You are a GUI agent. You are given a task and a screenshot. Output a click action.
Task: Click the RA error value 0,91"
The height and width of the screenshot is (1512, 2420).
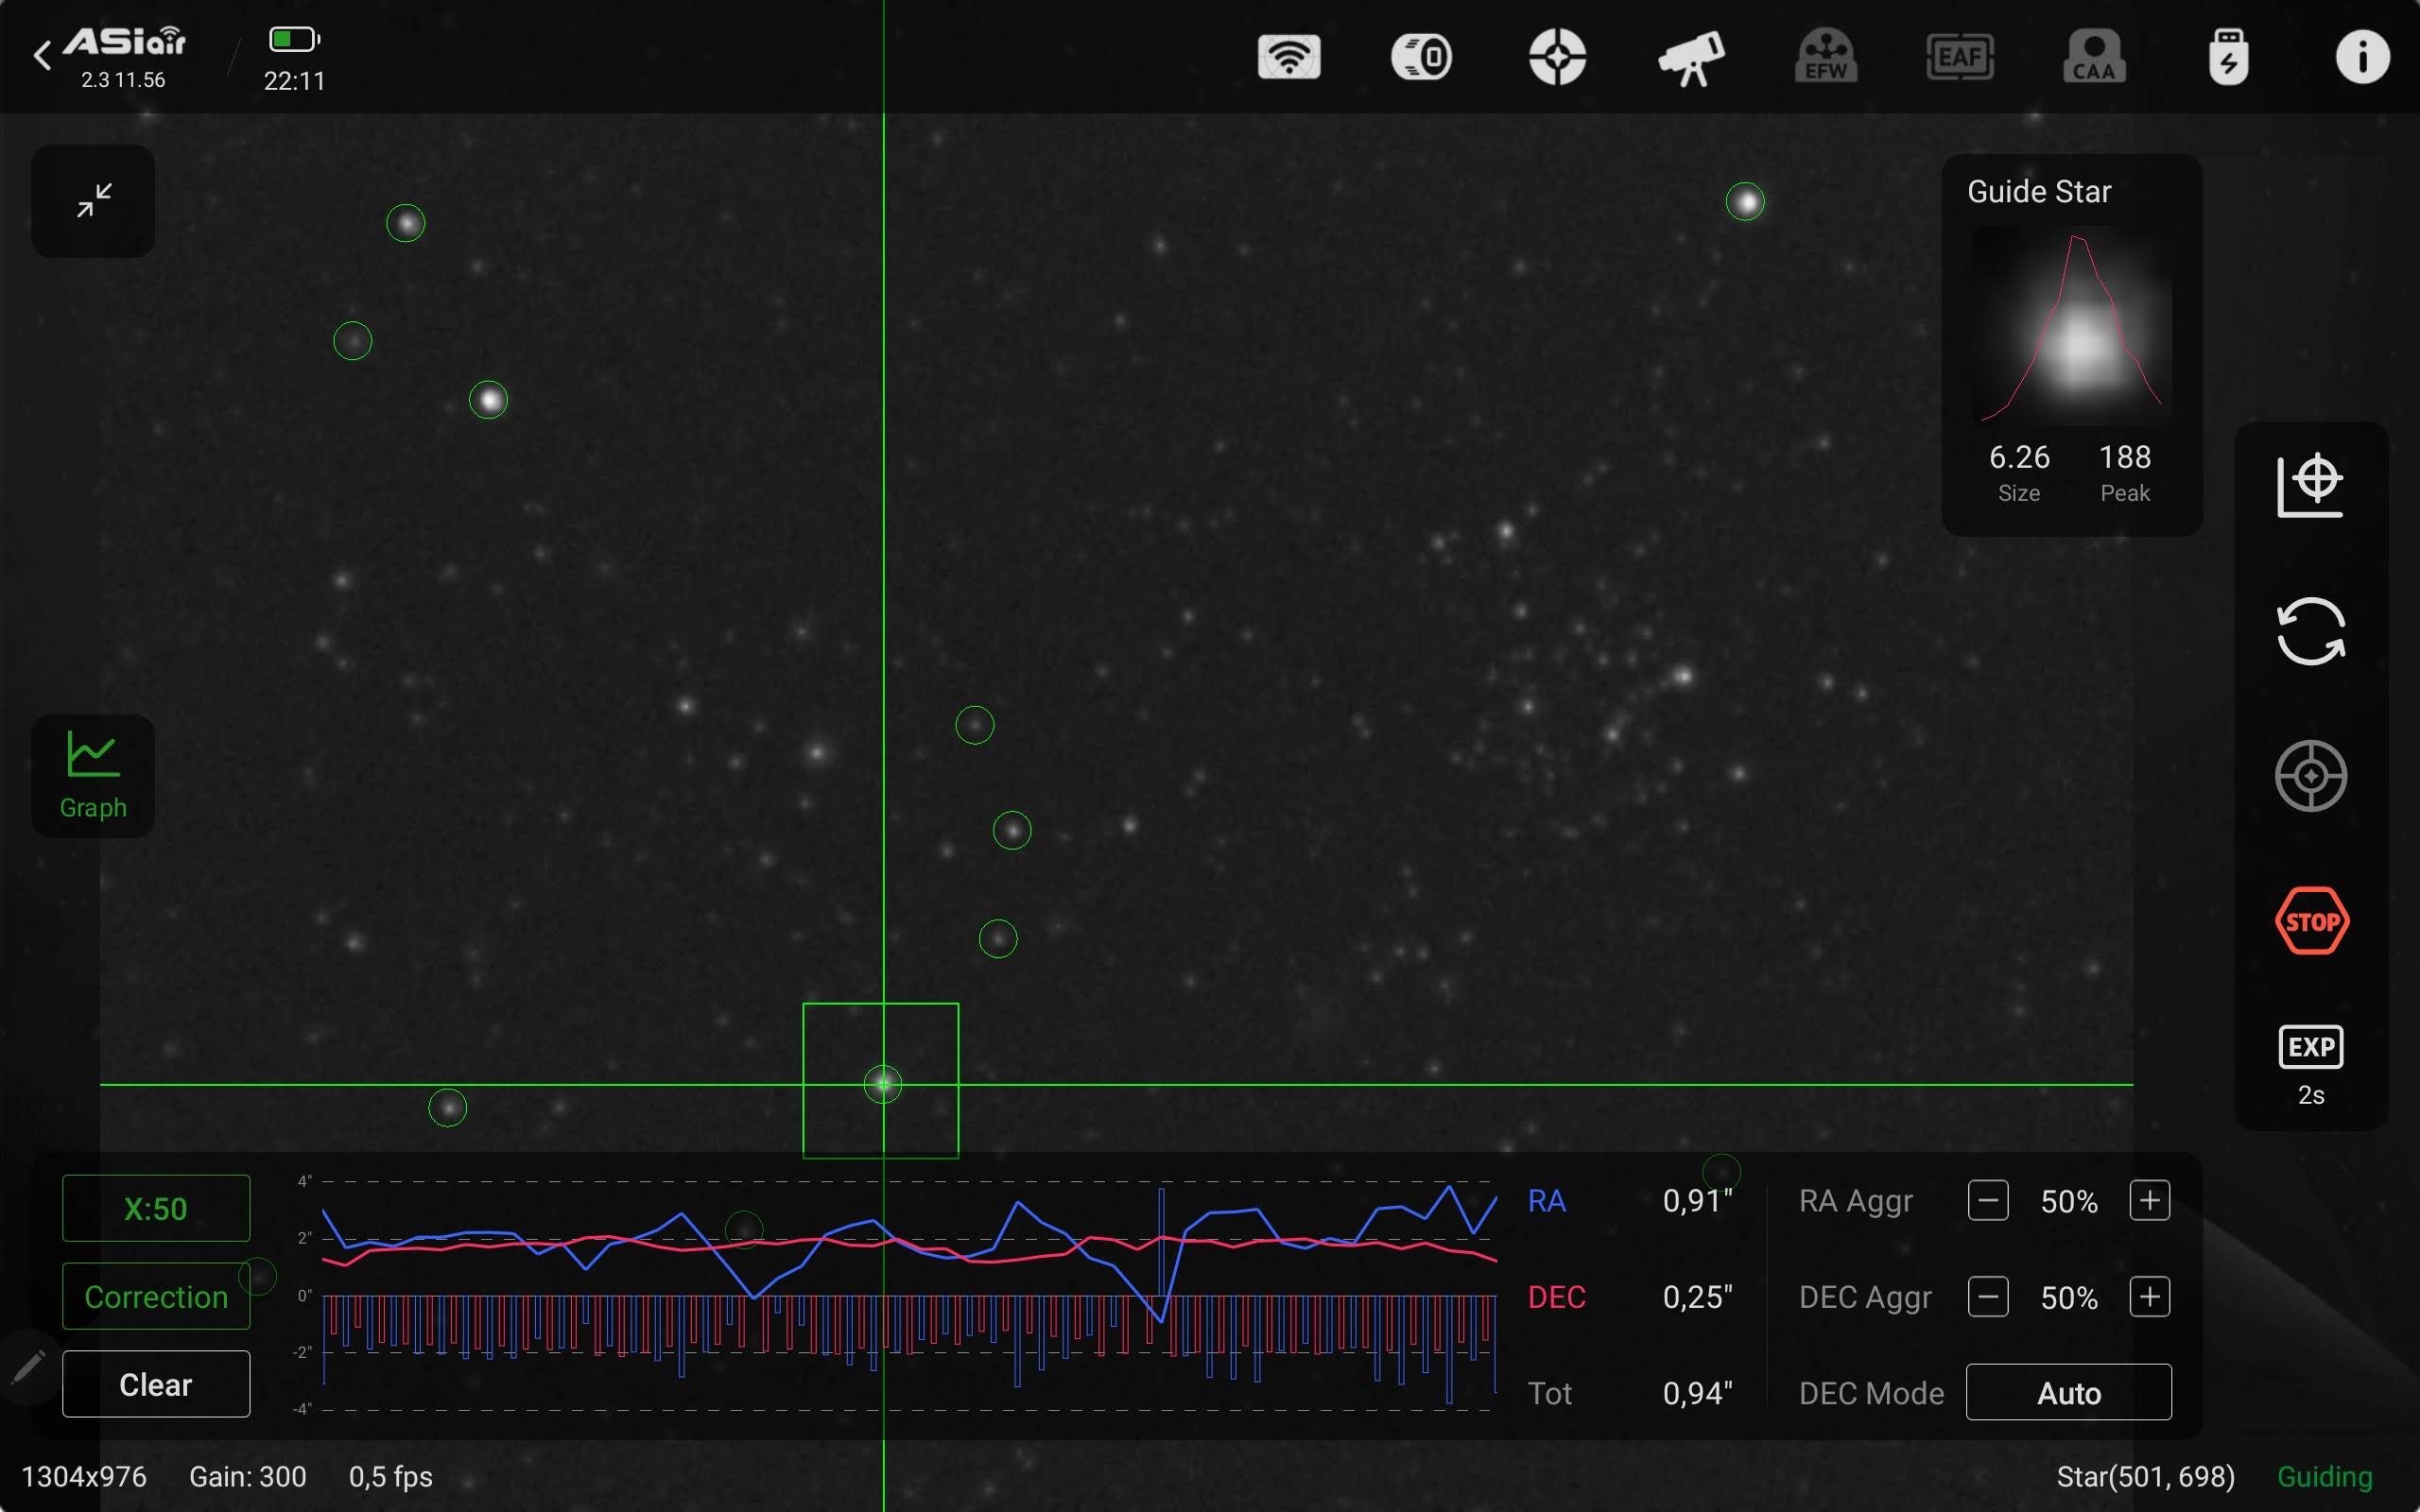(x=1697, y=1200)
